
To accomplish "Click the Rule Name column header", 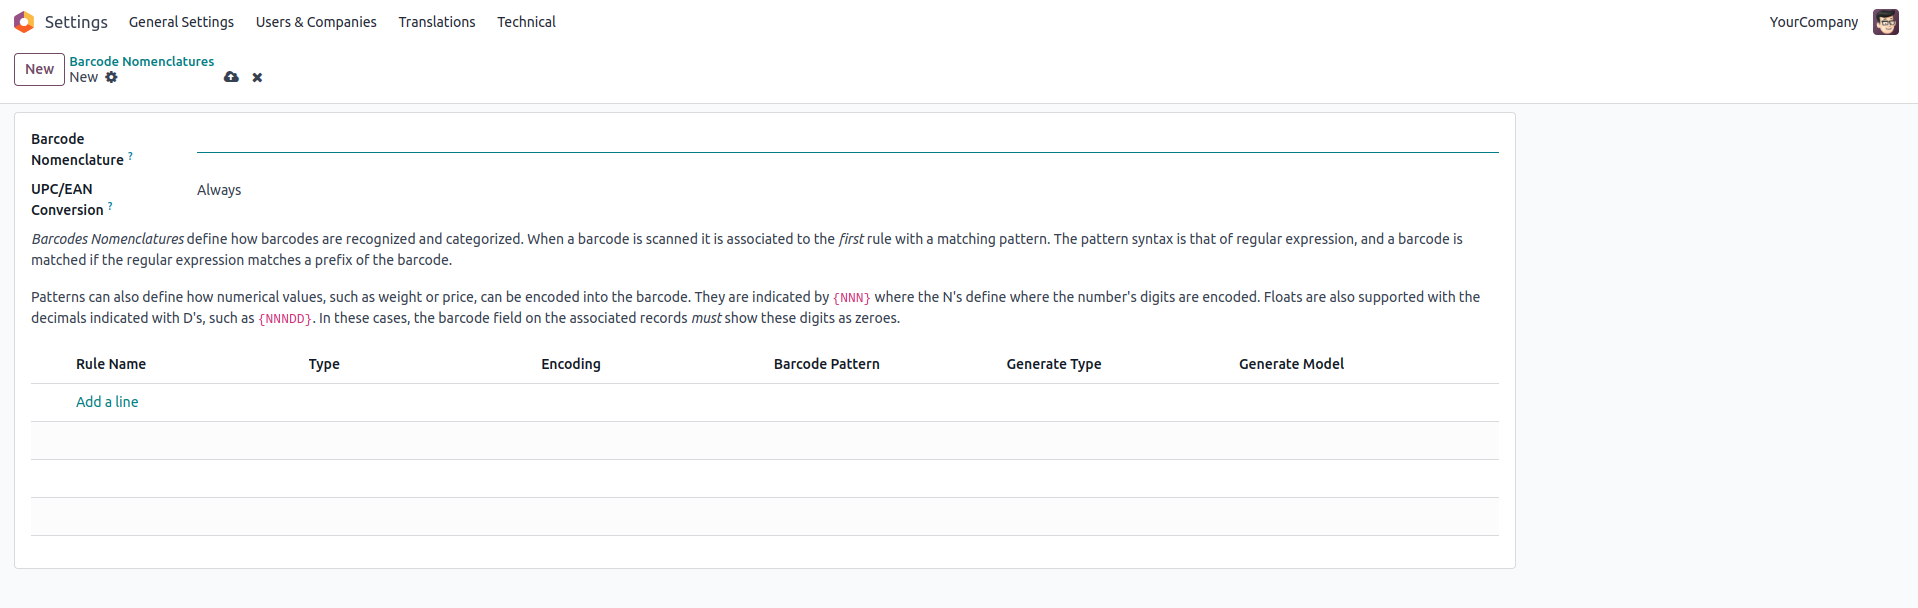I will [111, 364].
